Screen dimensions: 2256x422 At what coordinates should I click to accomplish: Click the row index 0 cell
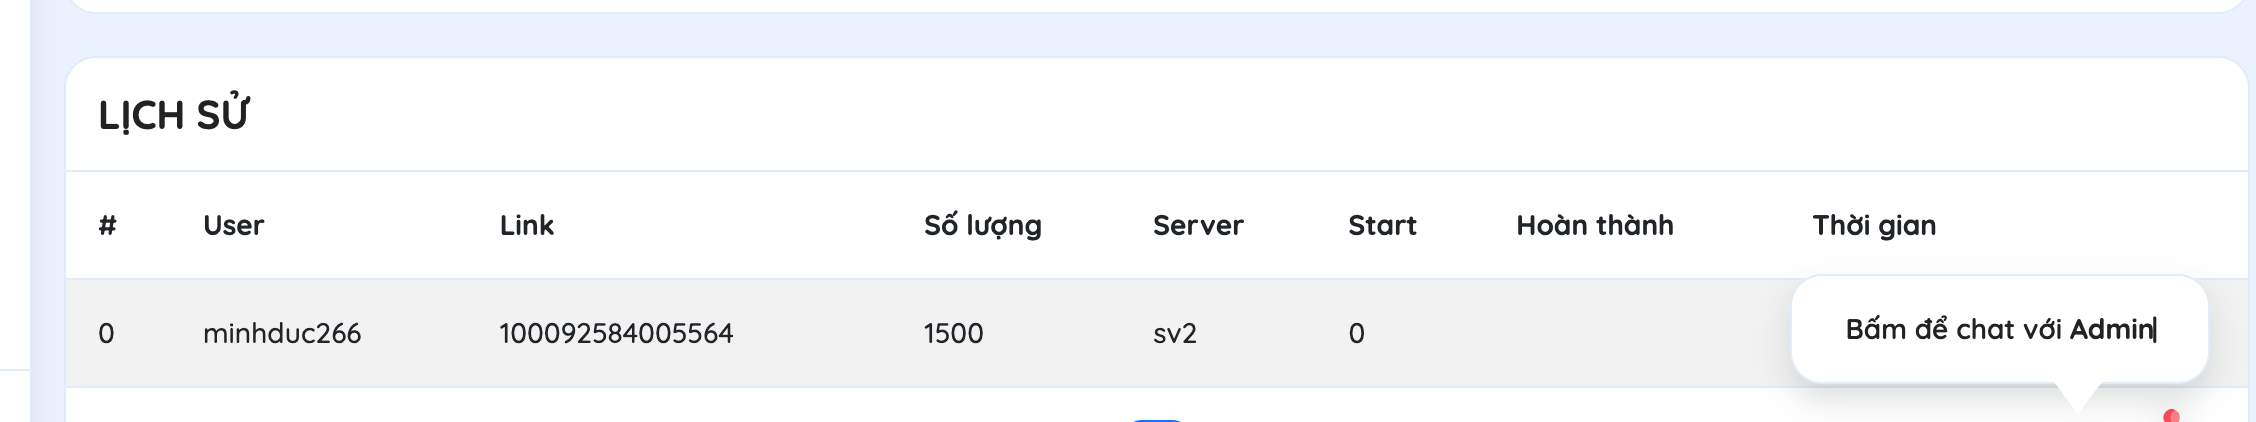[x=106, y=333]
